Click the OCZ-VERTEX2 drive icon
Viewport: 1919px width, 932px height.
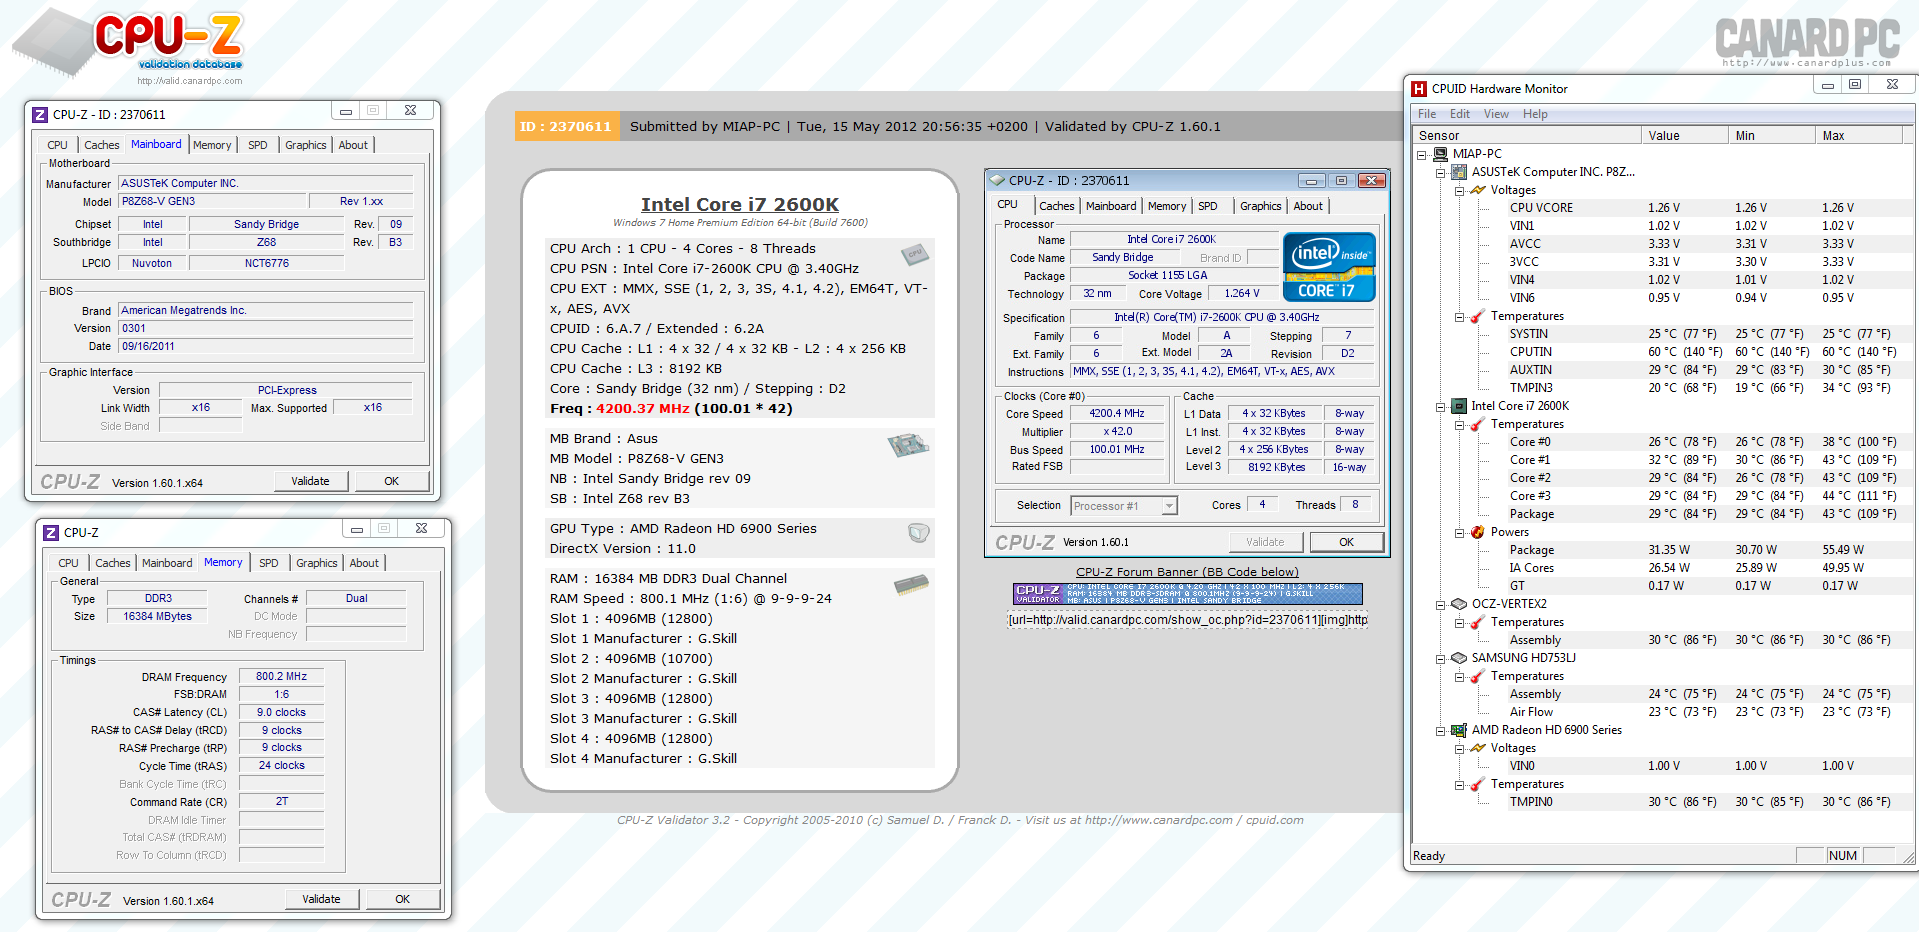1459,604
